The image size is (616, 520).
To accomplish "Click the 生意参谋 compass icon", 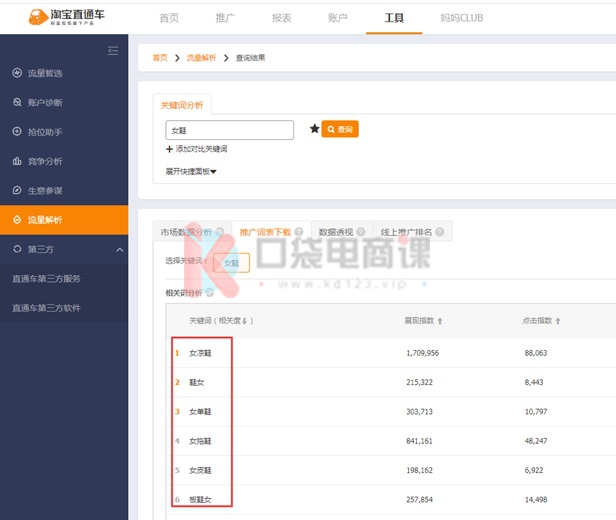I will pos(17,190).
